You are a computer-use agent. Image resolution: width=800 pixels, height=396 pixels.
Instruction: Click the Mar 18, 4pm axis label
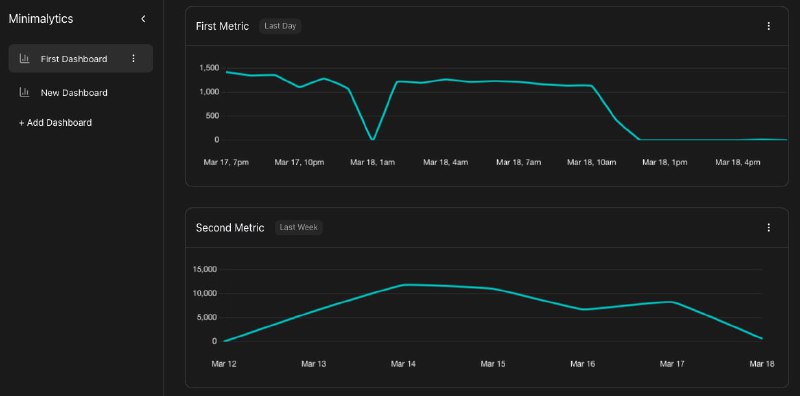(738, 162)
